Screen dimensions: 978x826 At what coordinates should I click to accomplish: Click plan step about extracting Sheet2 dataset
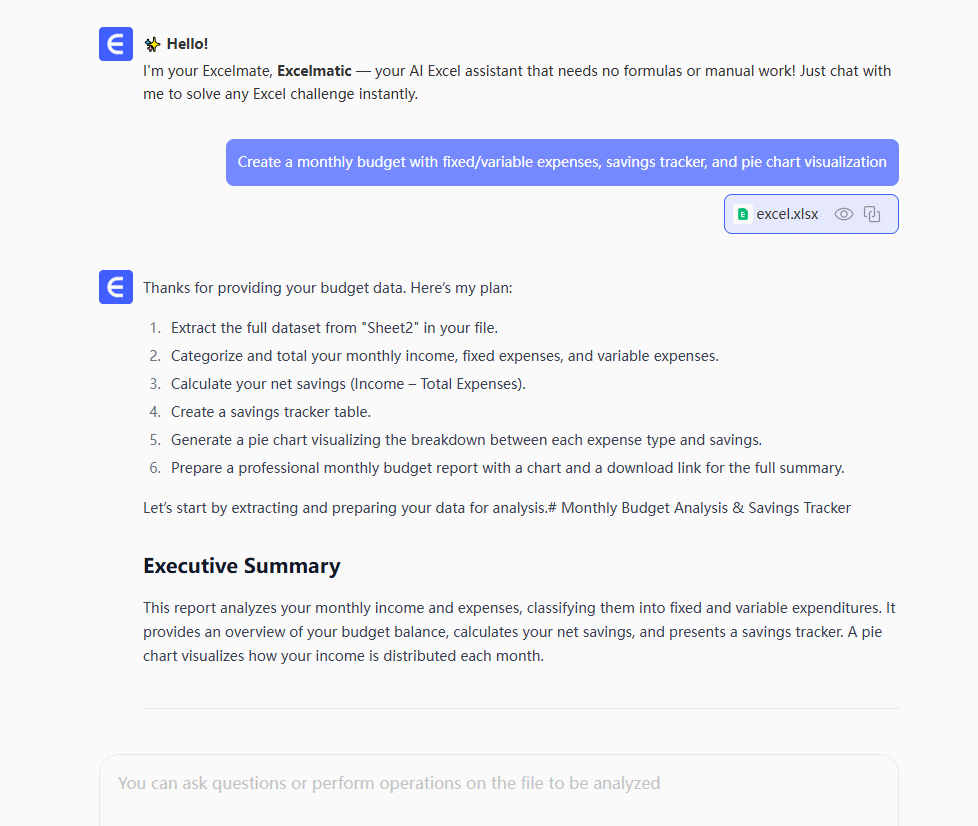tap(334, 328)
